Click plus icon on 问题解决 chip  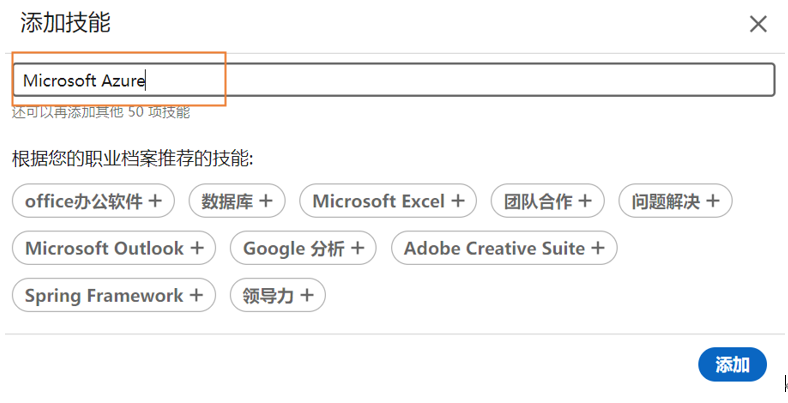click(x=713, y=201)
